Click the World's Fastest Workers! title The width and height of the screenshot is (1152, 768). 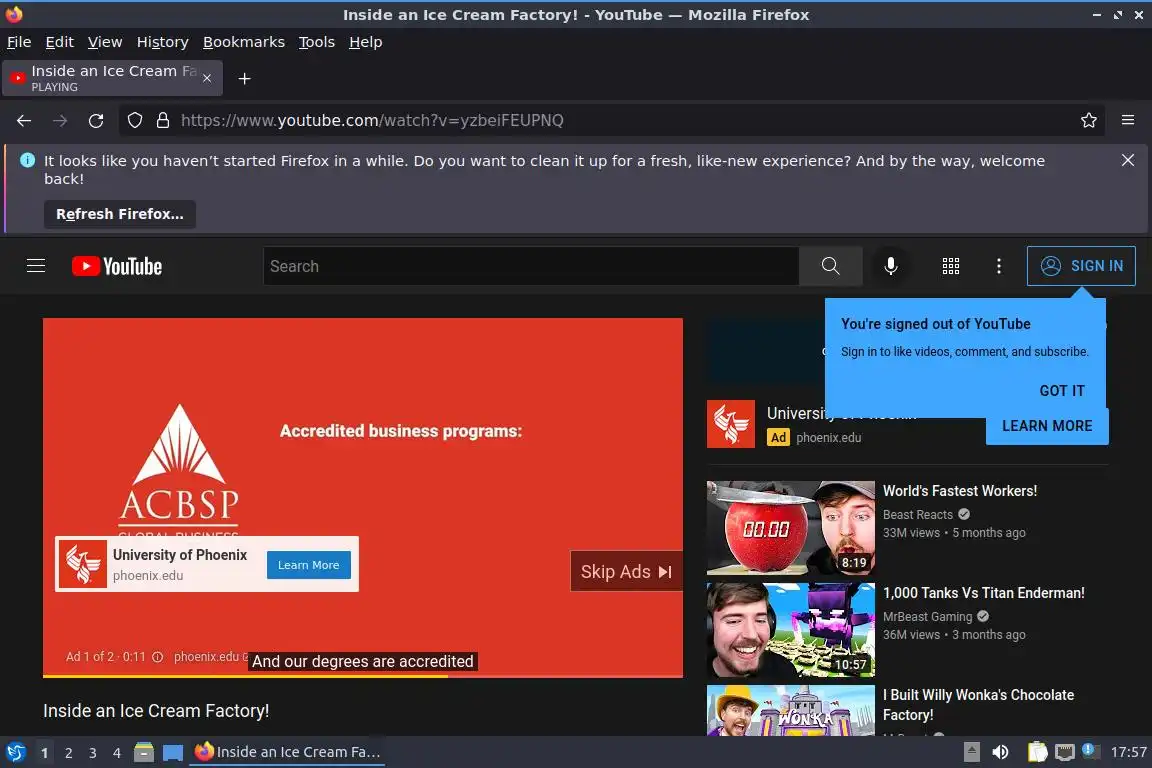pos(960,491)
